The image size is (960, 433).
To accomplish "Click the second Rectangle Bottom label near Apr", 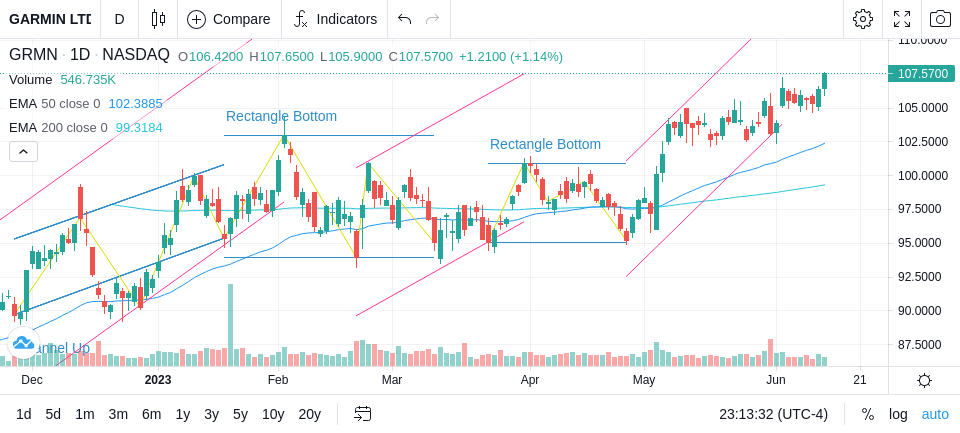I will 545,145.
